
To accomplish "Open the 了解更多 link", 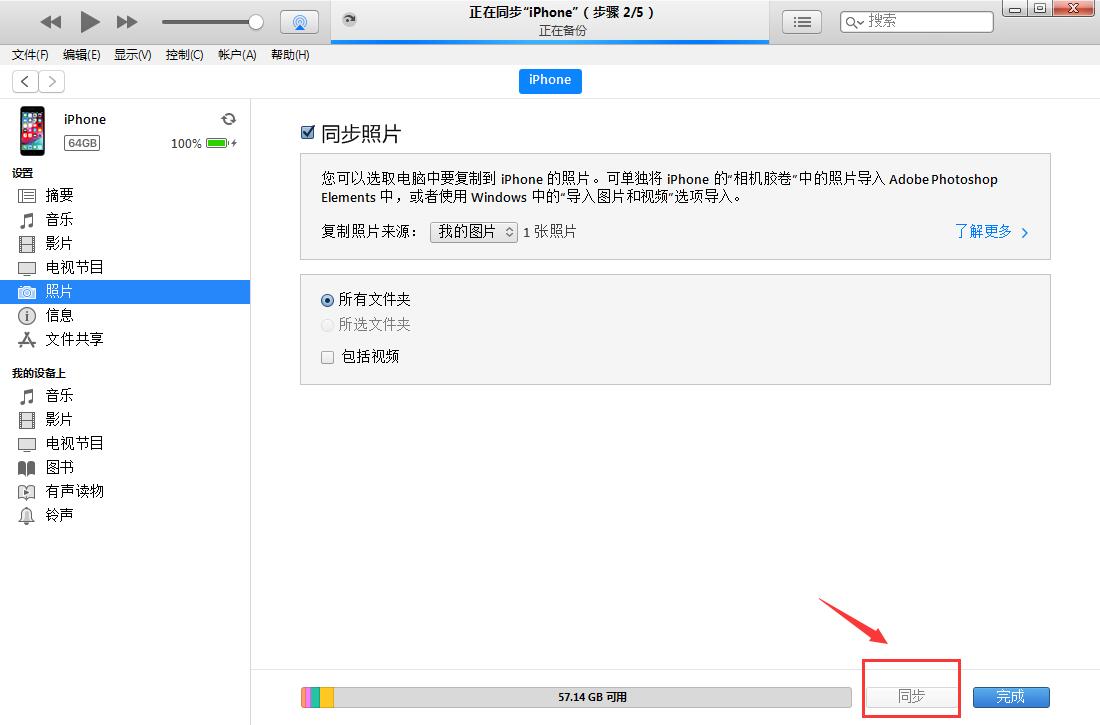I will tap(985, 231).
